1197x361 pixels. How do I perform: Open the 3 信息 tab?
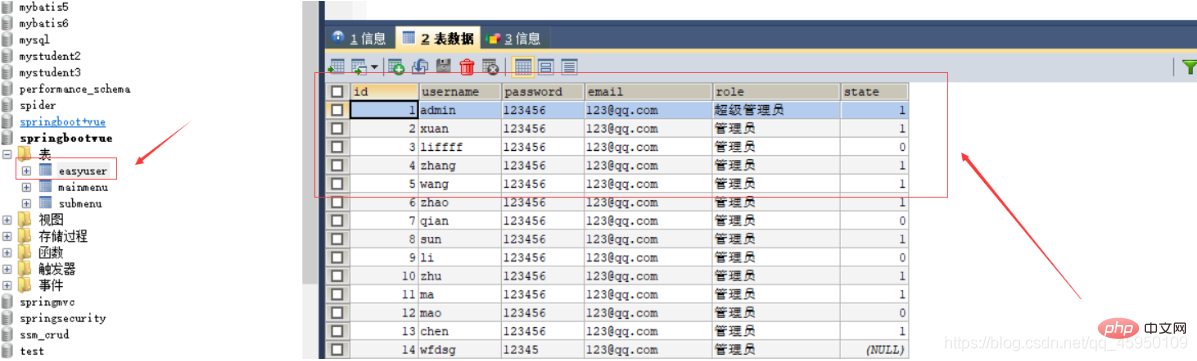pyautogui.click(x=514, y=38)
